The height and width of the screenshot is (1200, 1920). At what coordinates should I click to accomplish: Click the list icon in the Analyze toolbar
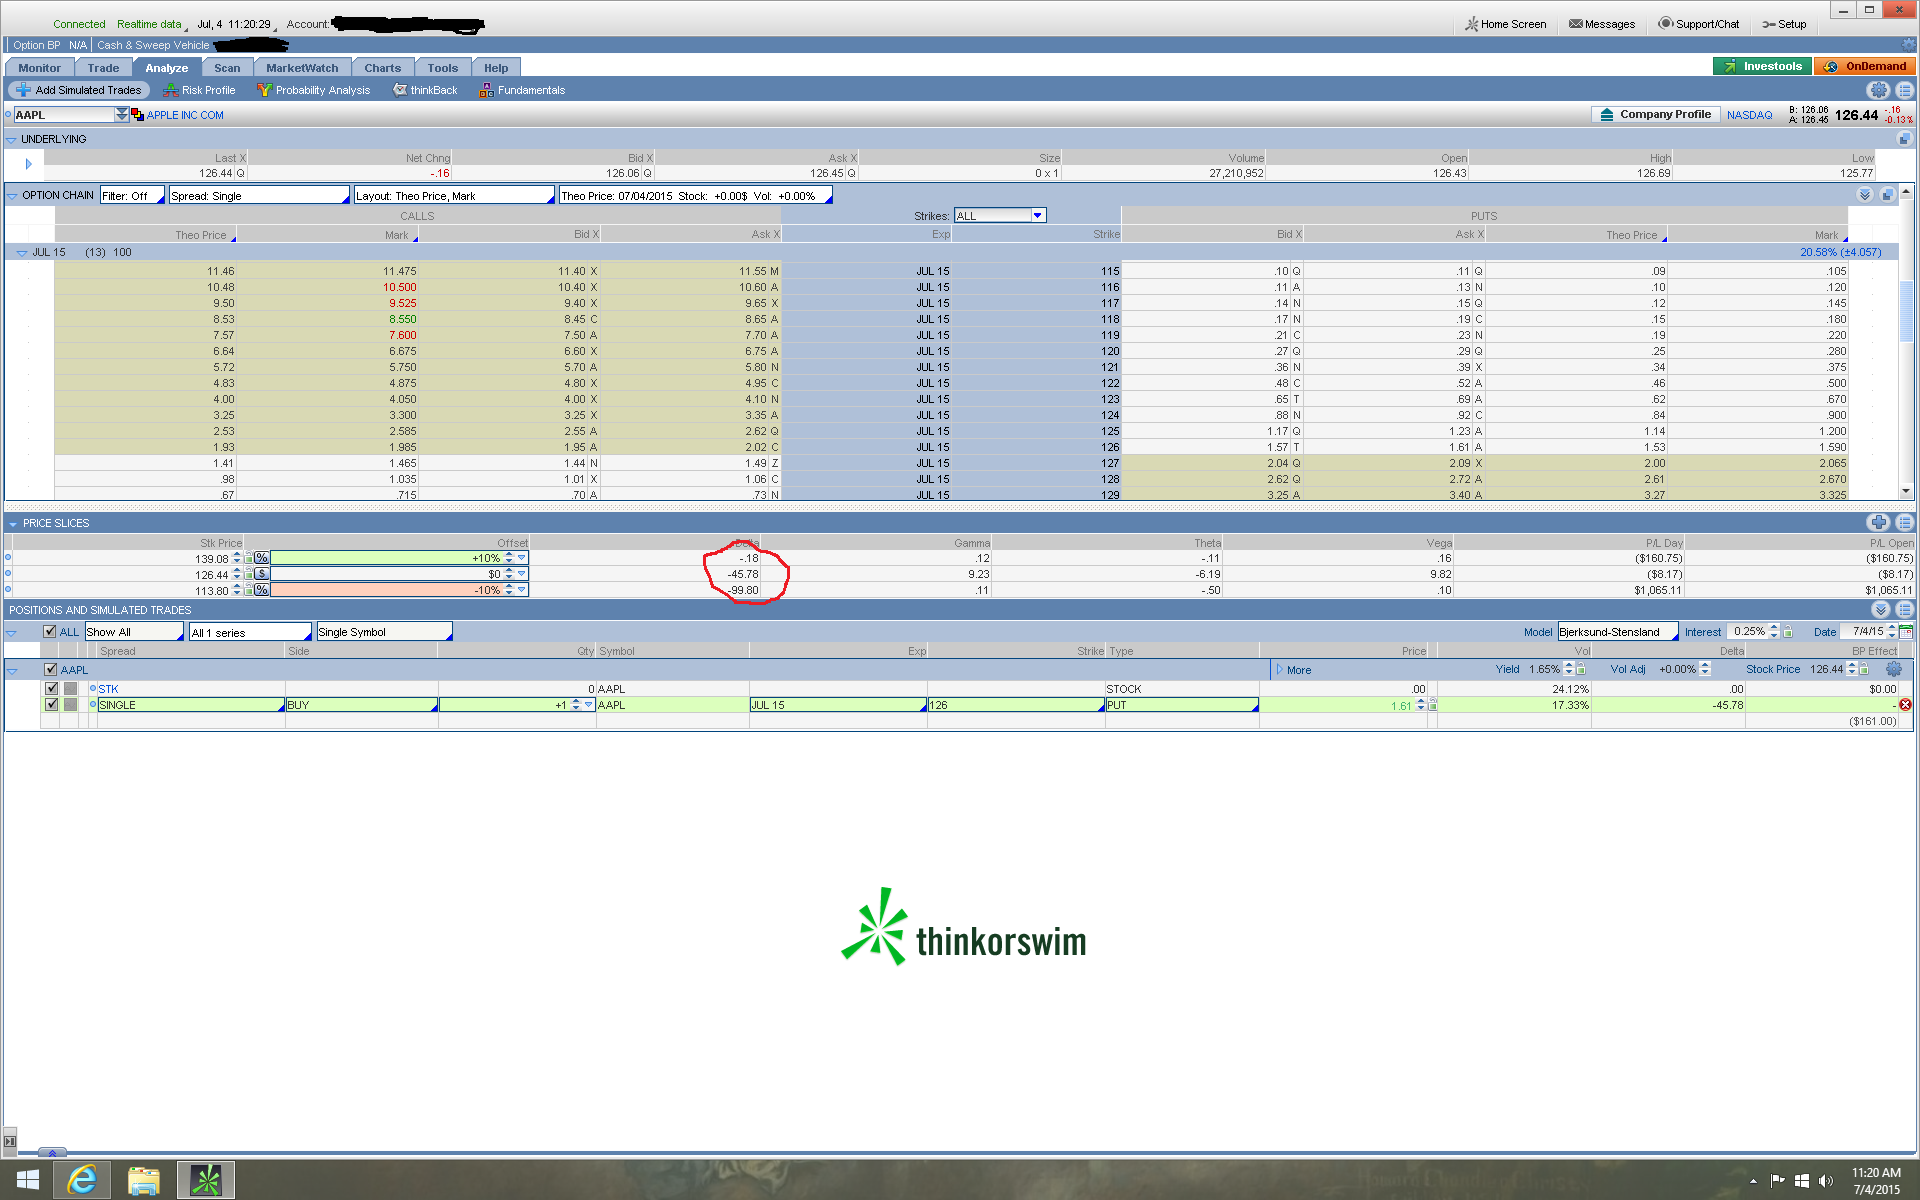click(x=1904, y=90)
